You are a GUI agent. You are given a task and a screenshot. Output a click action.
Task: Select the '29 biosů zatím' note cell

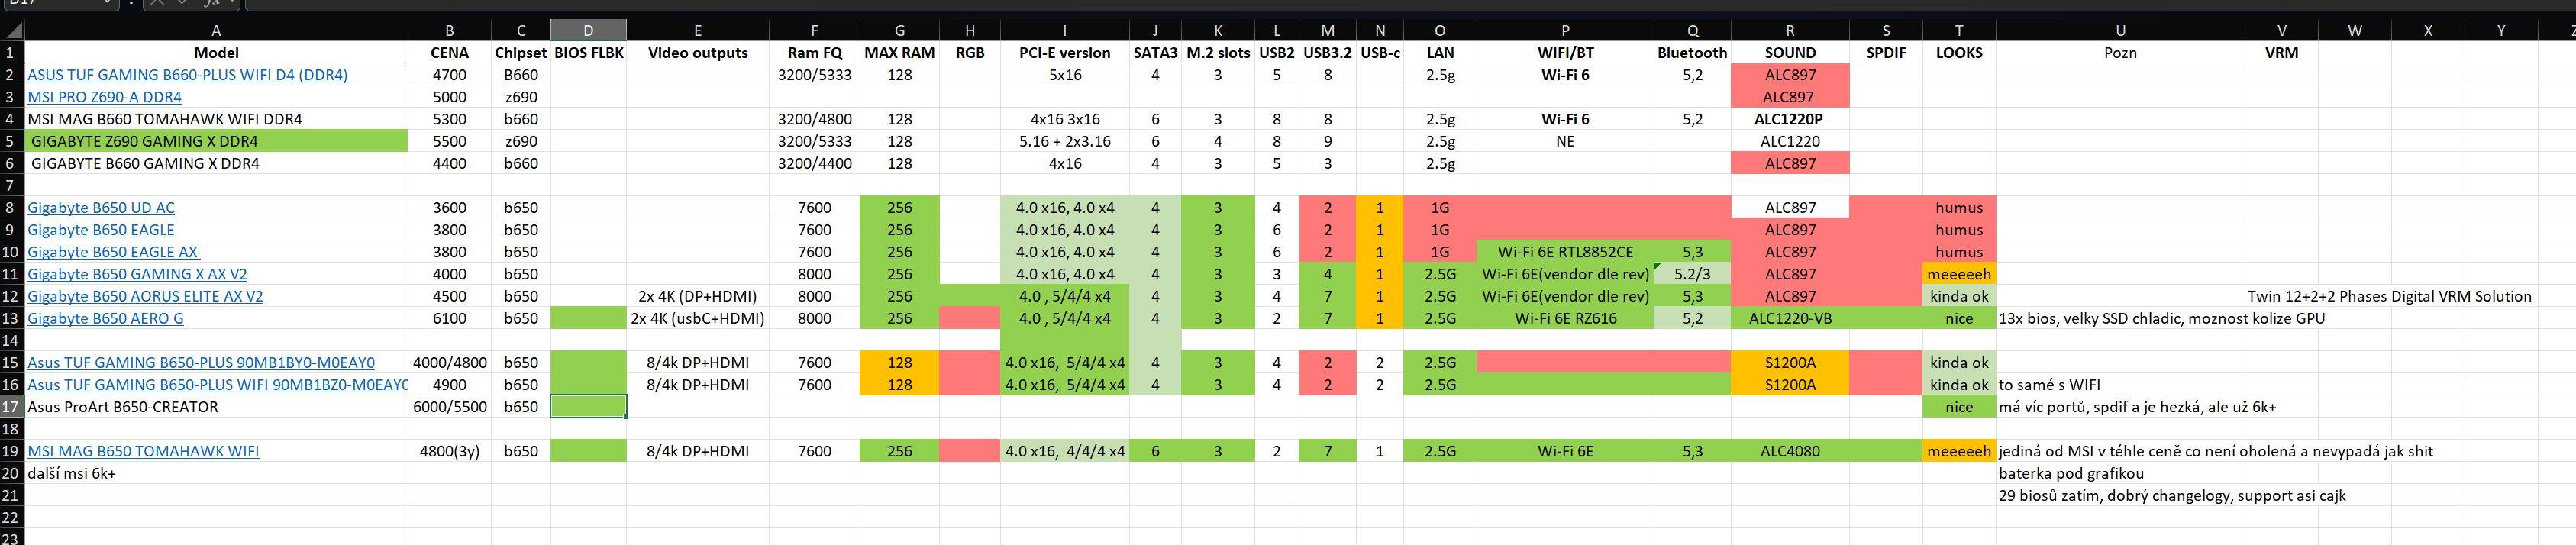2171,495
